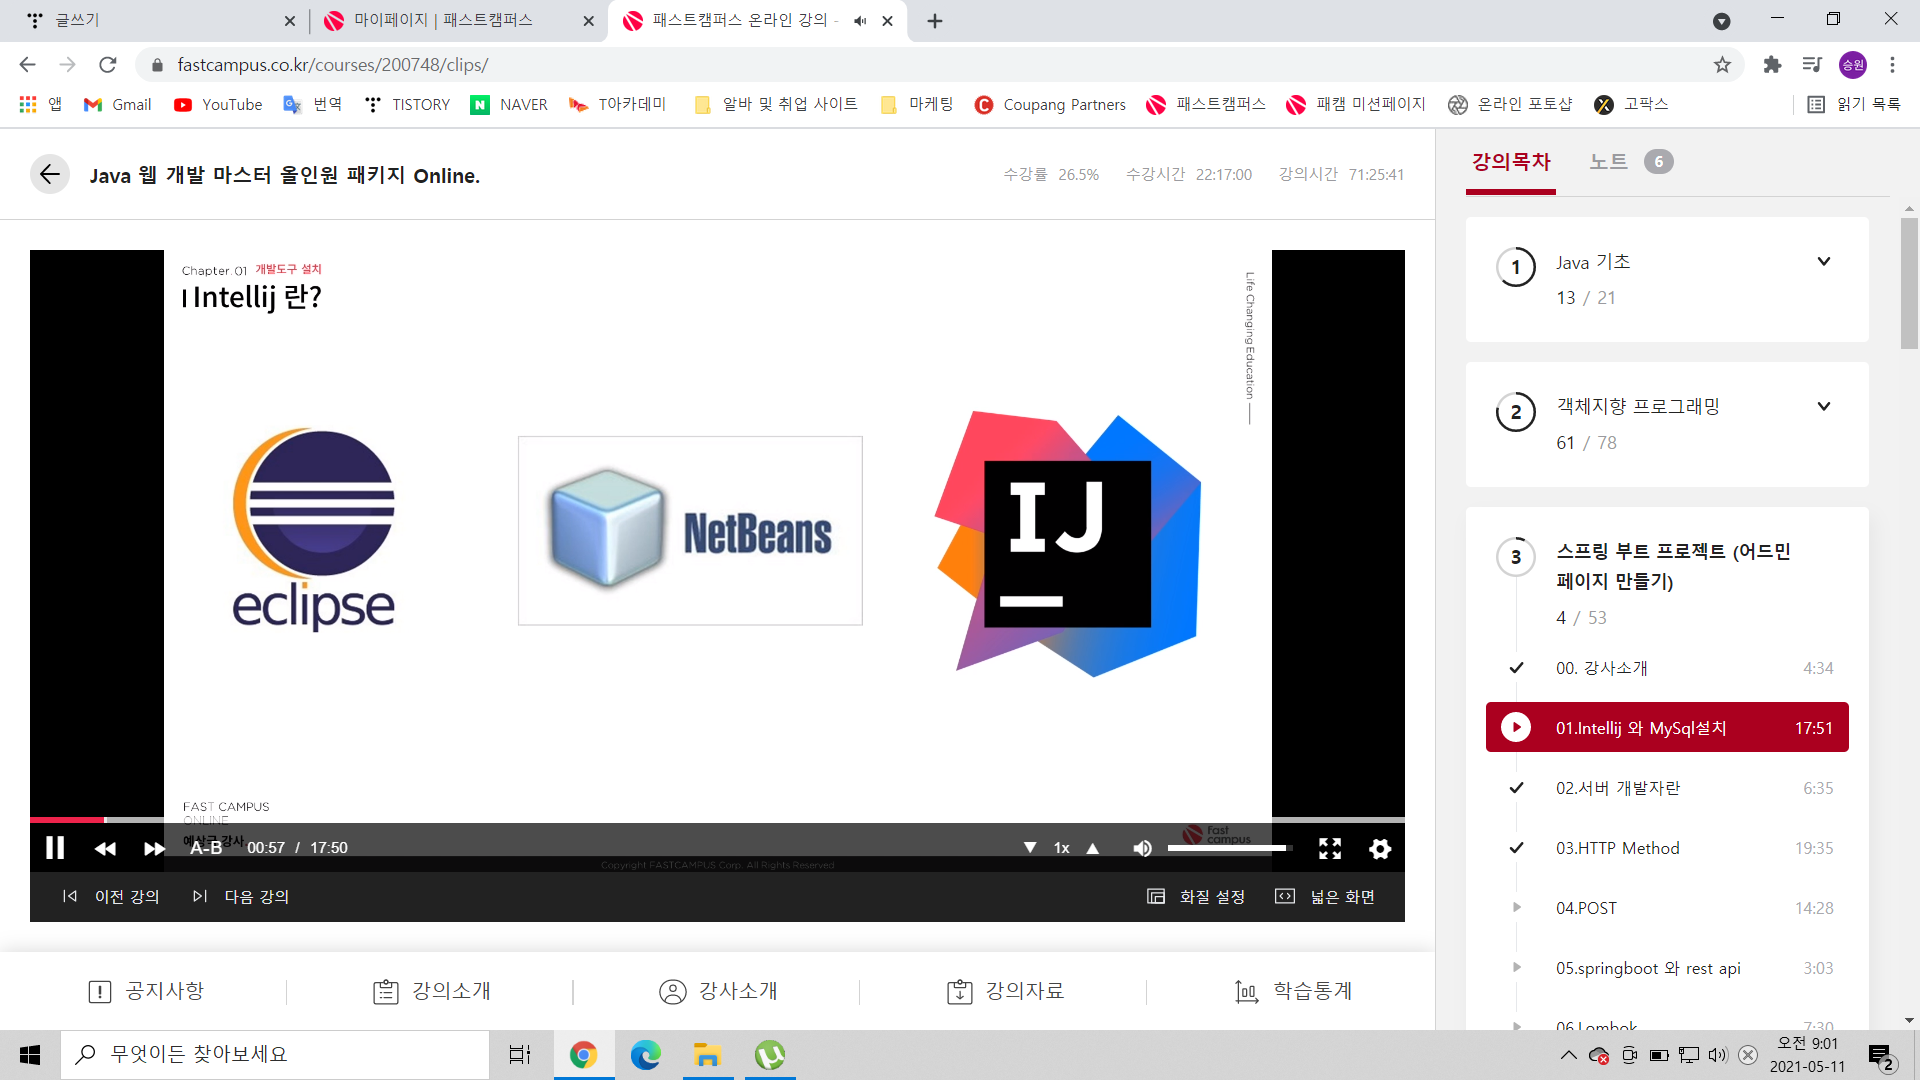
Task: Bookmark this page with the star icon
Action: point(1722,65)
